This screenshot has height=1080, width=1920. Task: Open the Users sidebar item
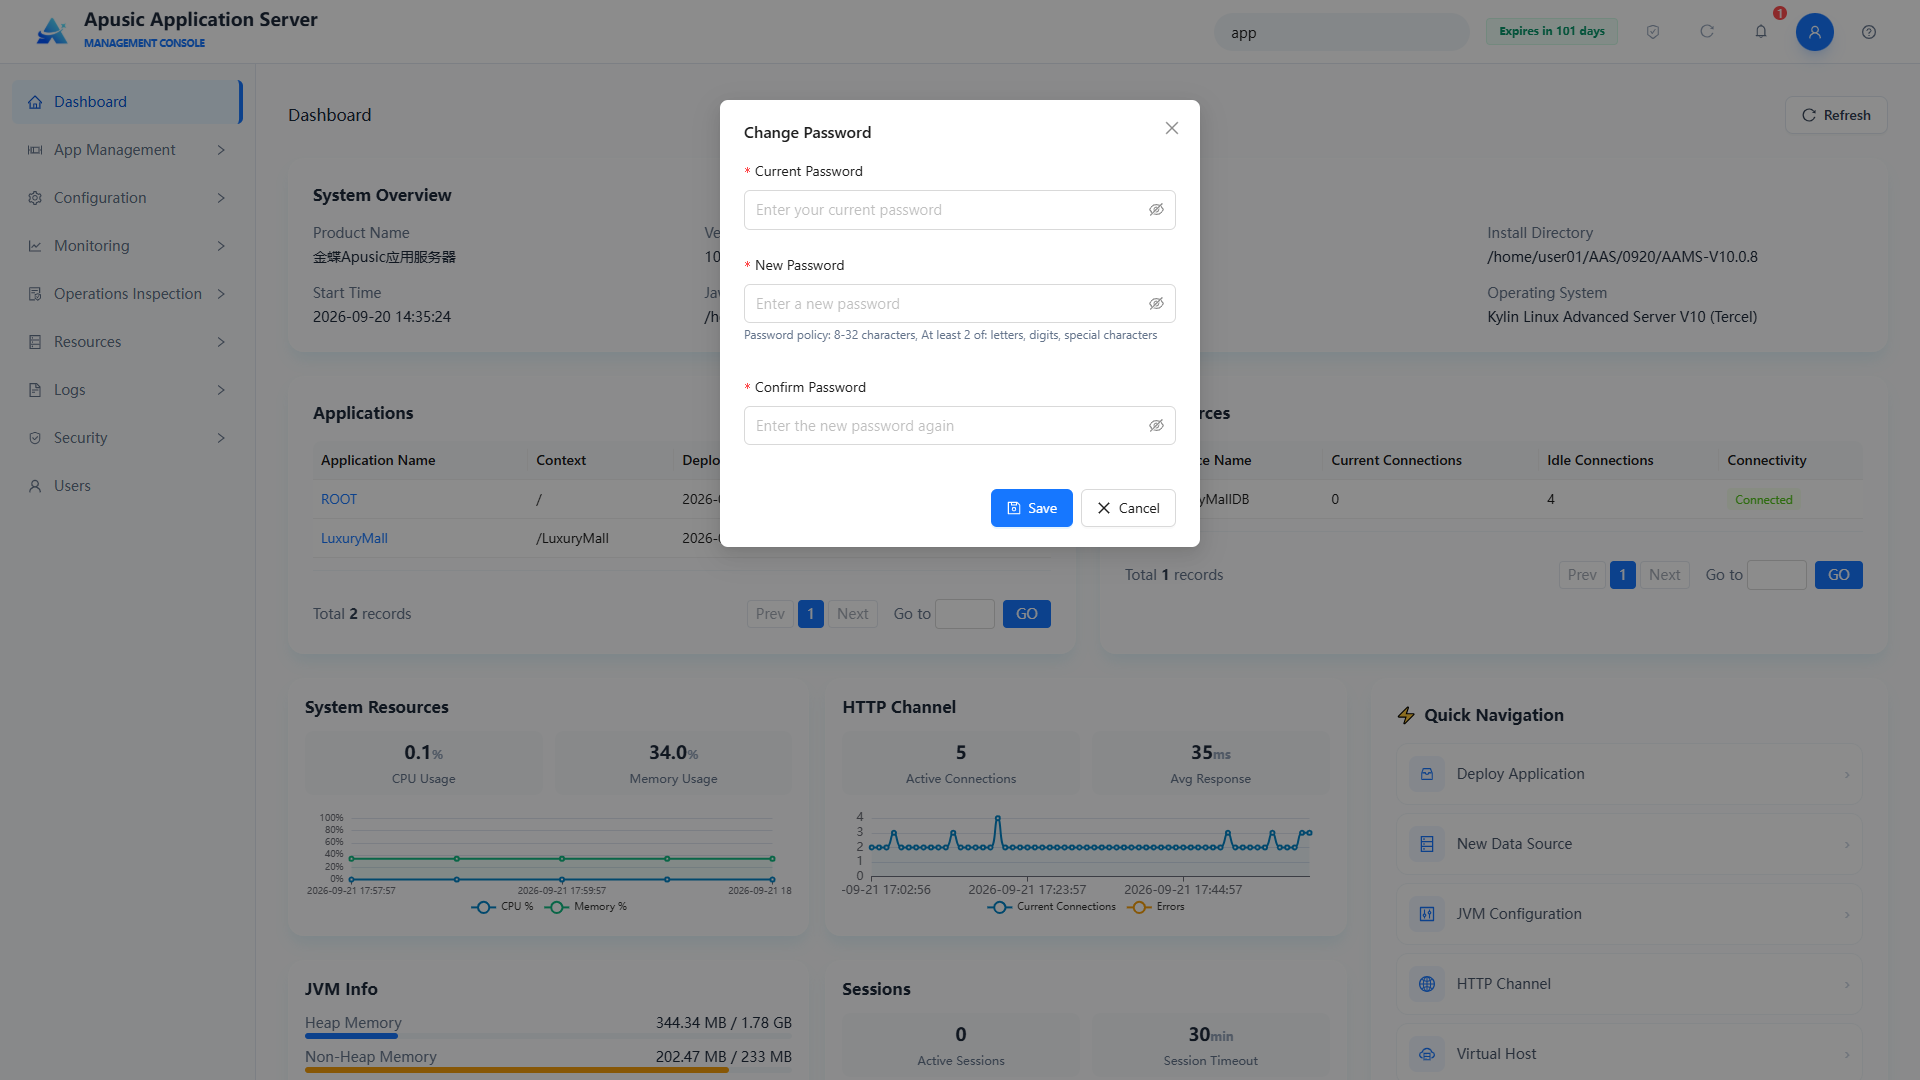[127, 486]
